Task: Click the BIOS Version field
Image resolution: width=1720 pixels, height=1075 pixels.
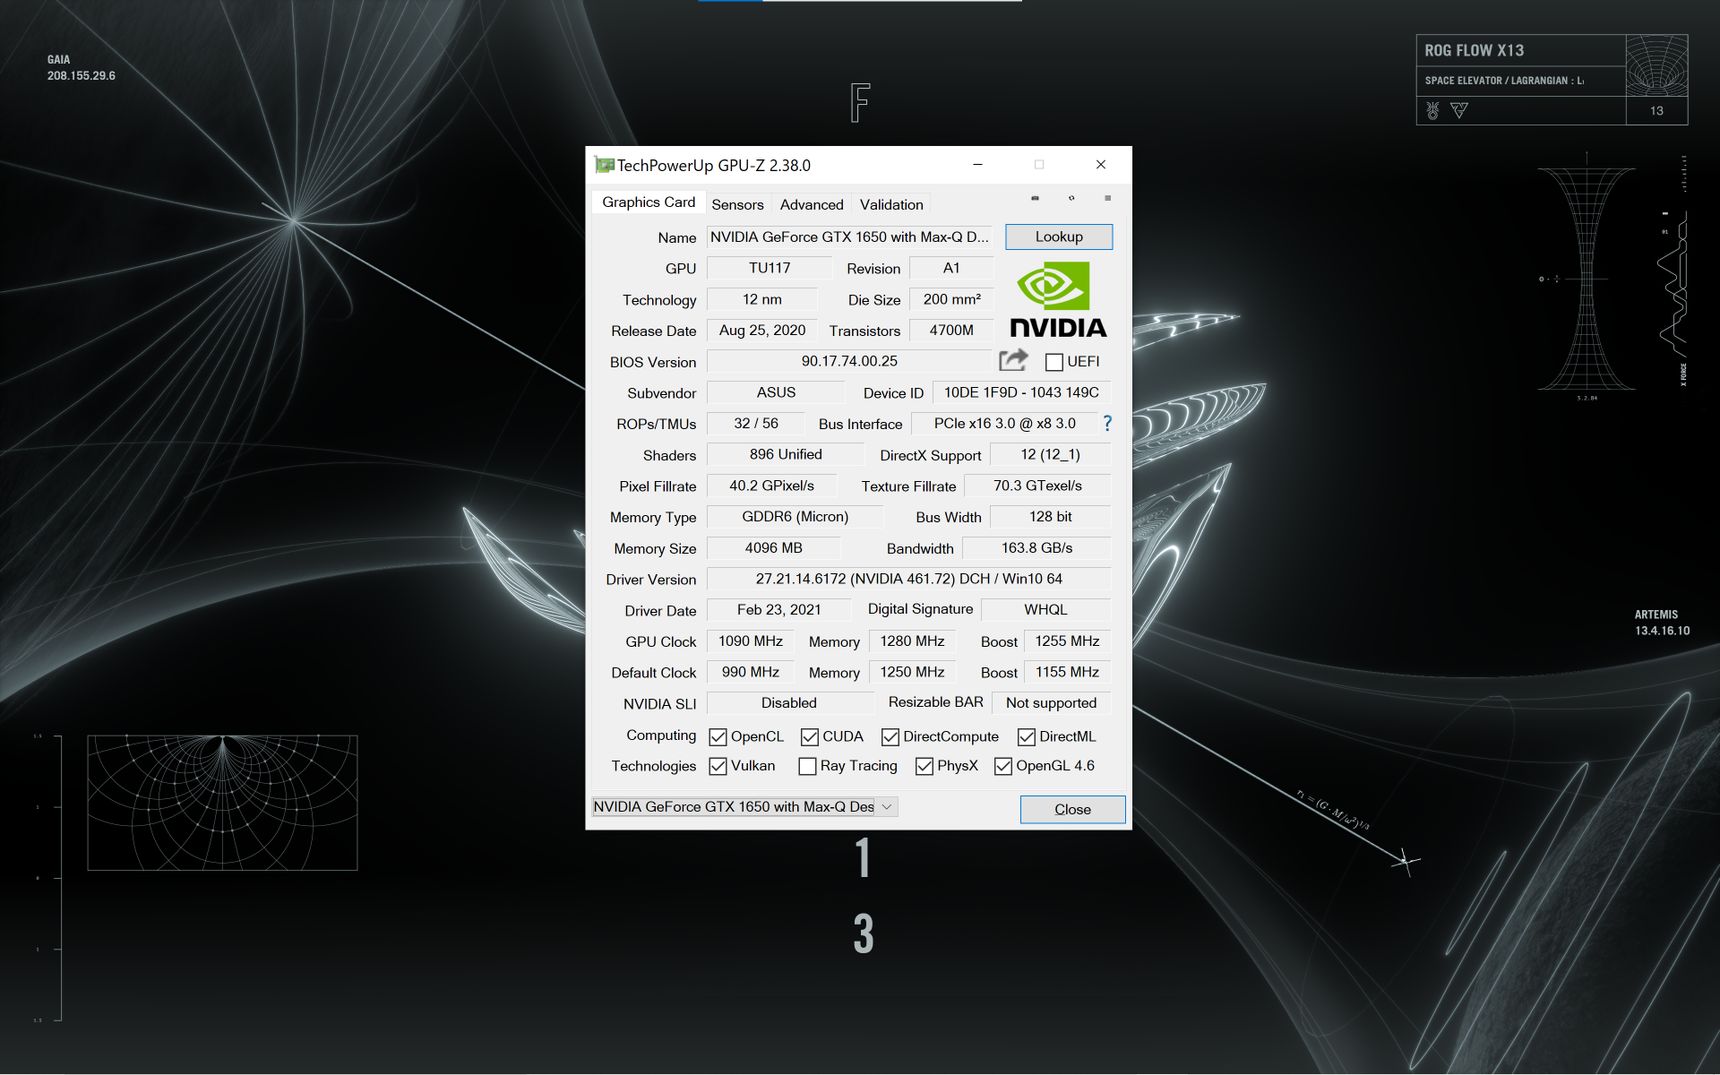Action: pyautogui.click(x=849, y=361)
